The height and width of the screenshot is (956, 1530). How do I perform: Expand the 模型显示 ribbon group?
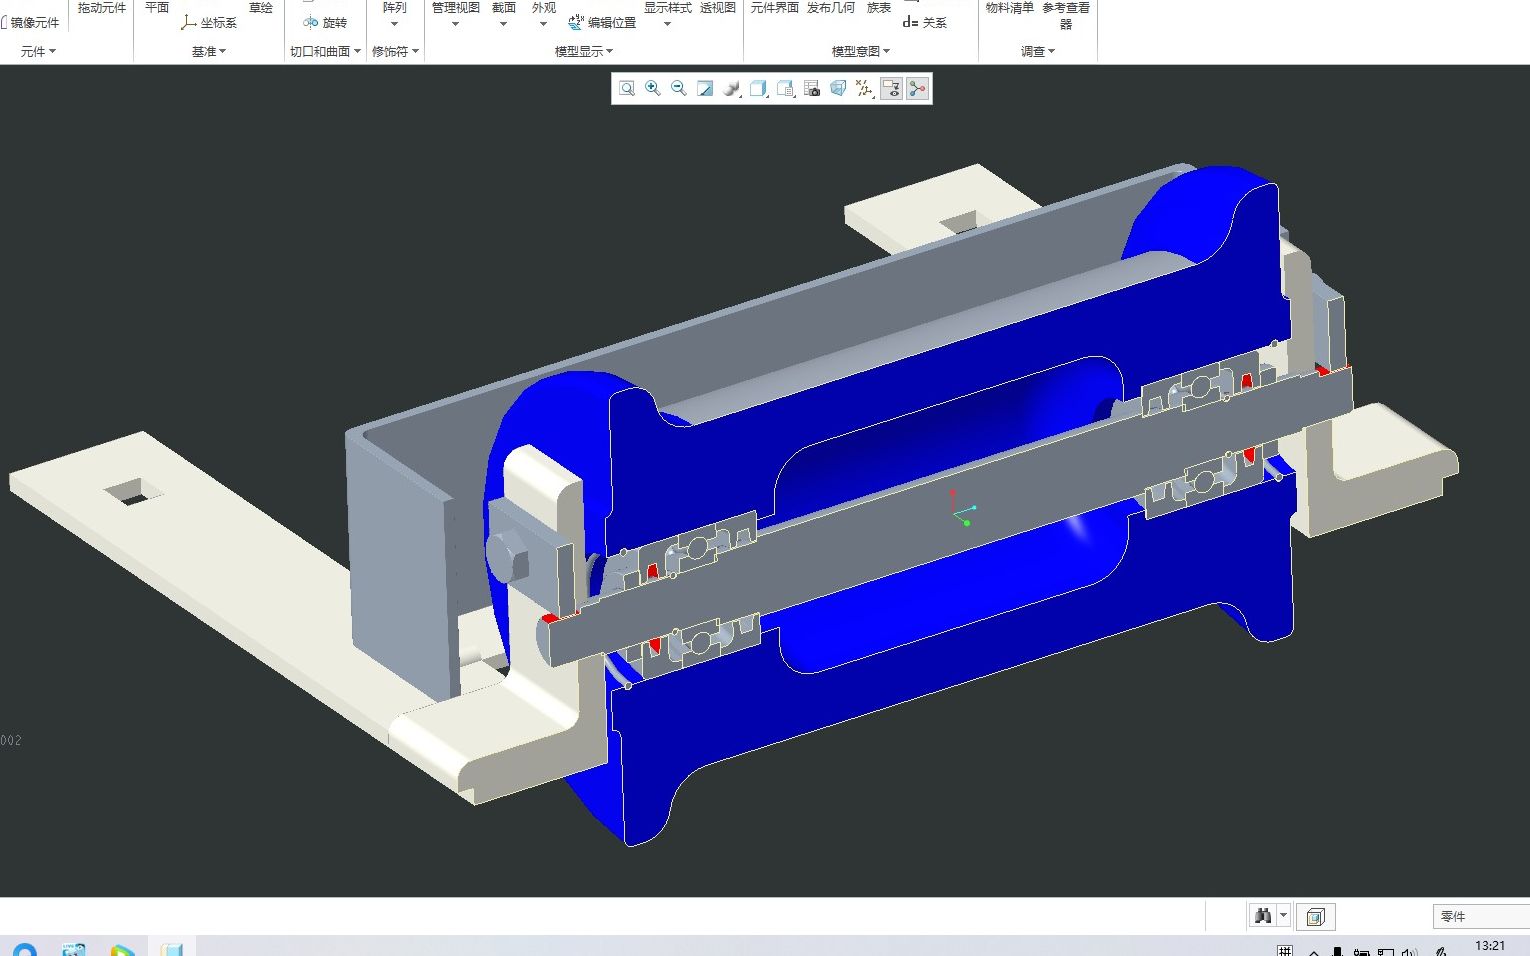[584, 51]
